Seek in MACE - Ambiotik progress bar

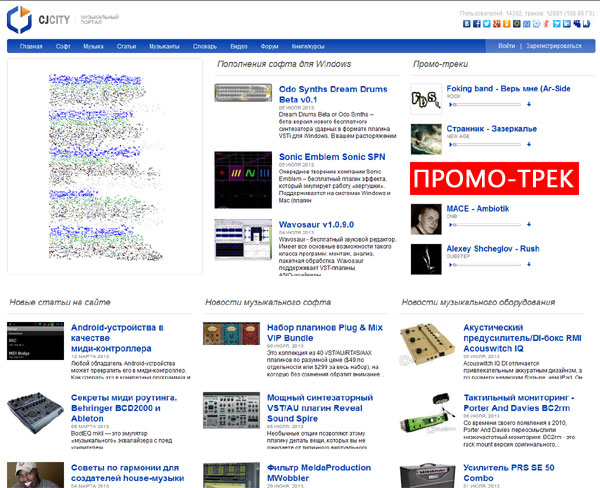pyautogui.click(x=487, y=224)
